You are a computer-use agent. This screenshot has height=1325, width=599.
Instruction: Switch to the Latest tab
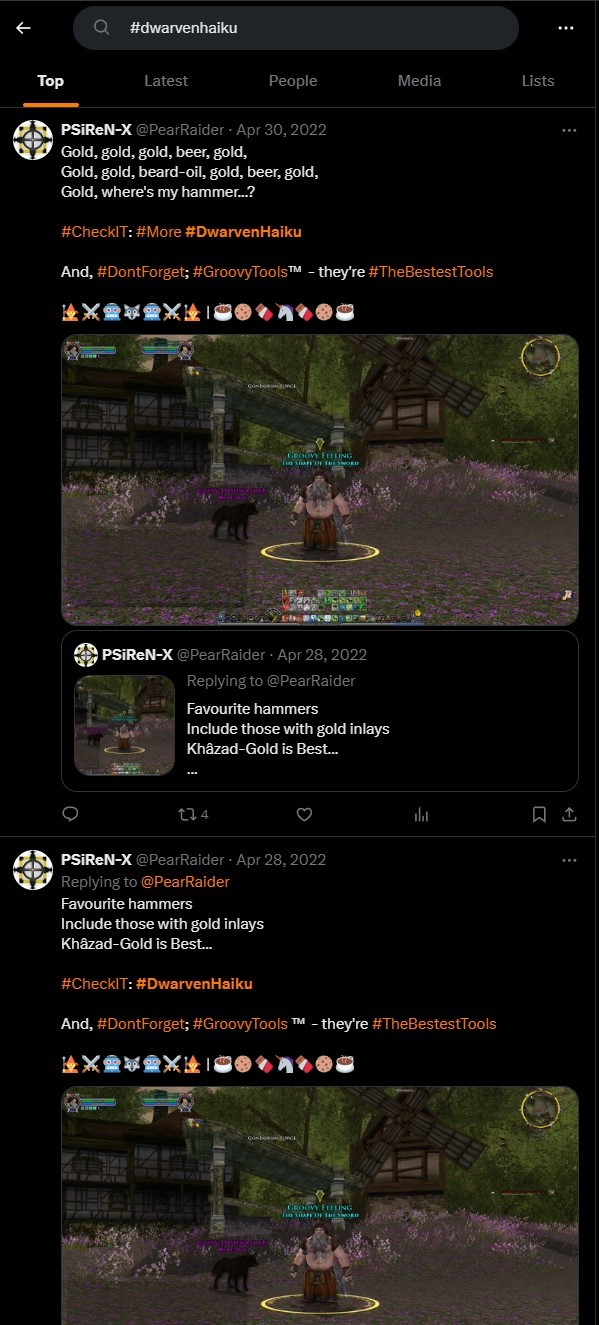[166, 81]
